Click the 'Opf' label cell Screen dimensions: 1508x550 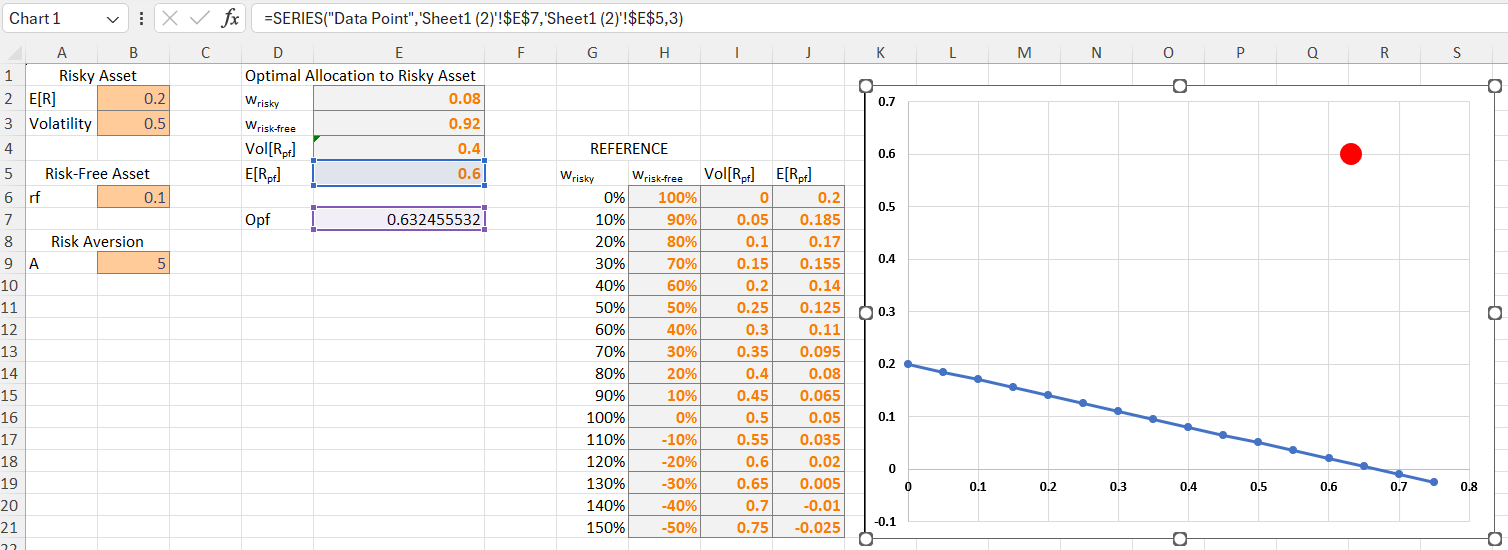tap(277, 219)
